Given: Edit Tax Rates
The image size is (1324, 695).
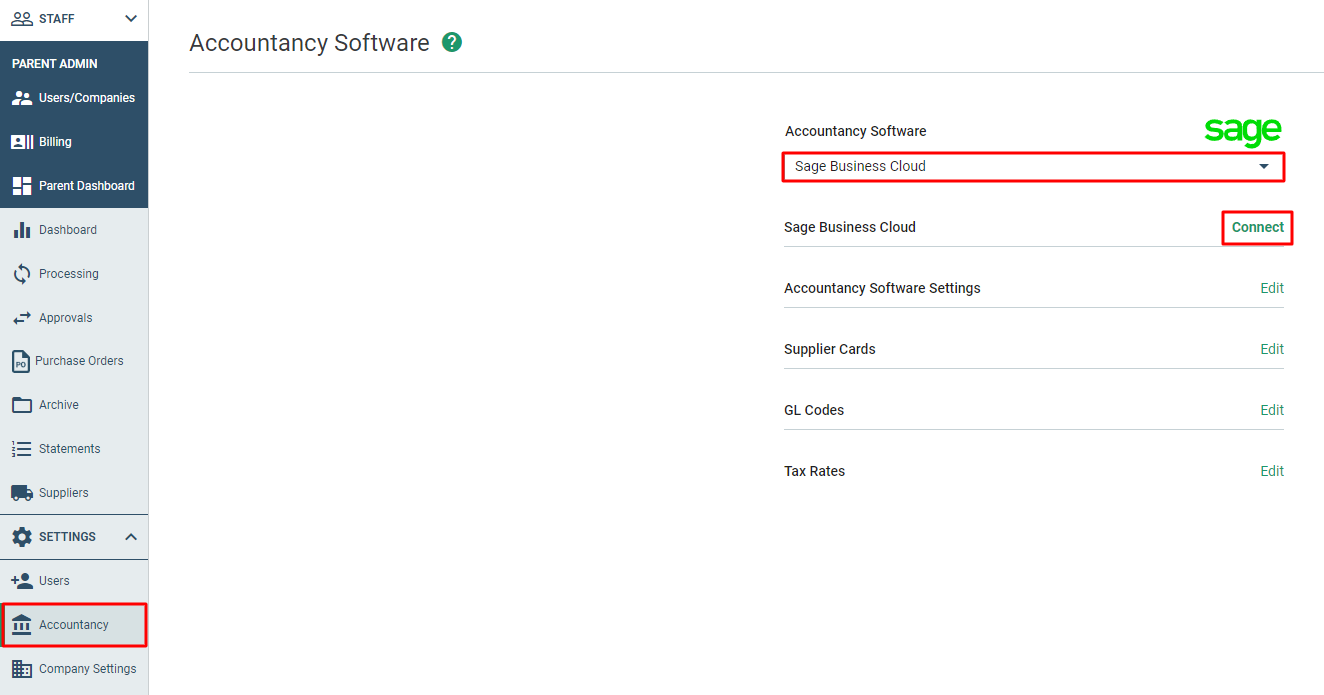Looking at the screenshot, I should [x=1272, y=471].
